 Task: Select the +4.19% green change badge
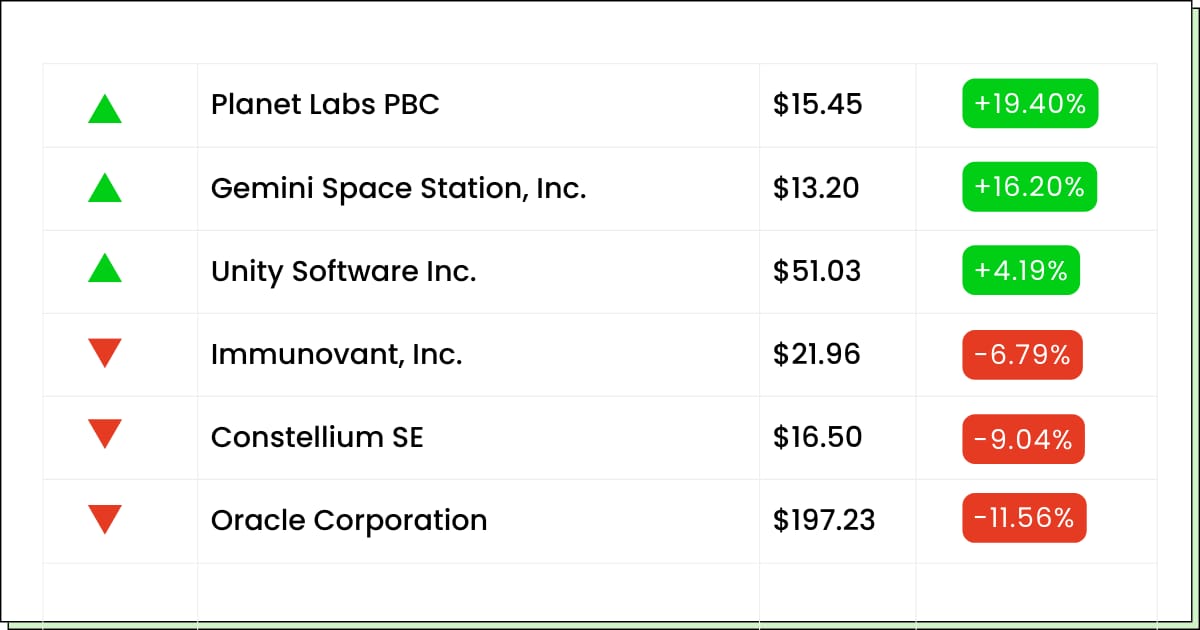point(1021,270)
